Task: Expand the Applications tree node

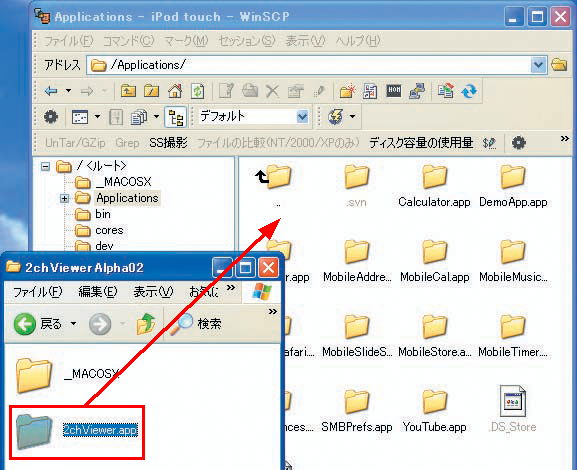Action: 64,198
